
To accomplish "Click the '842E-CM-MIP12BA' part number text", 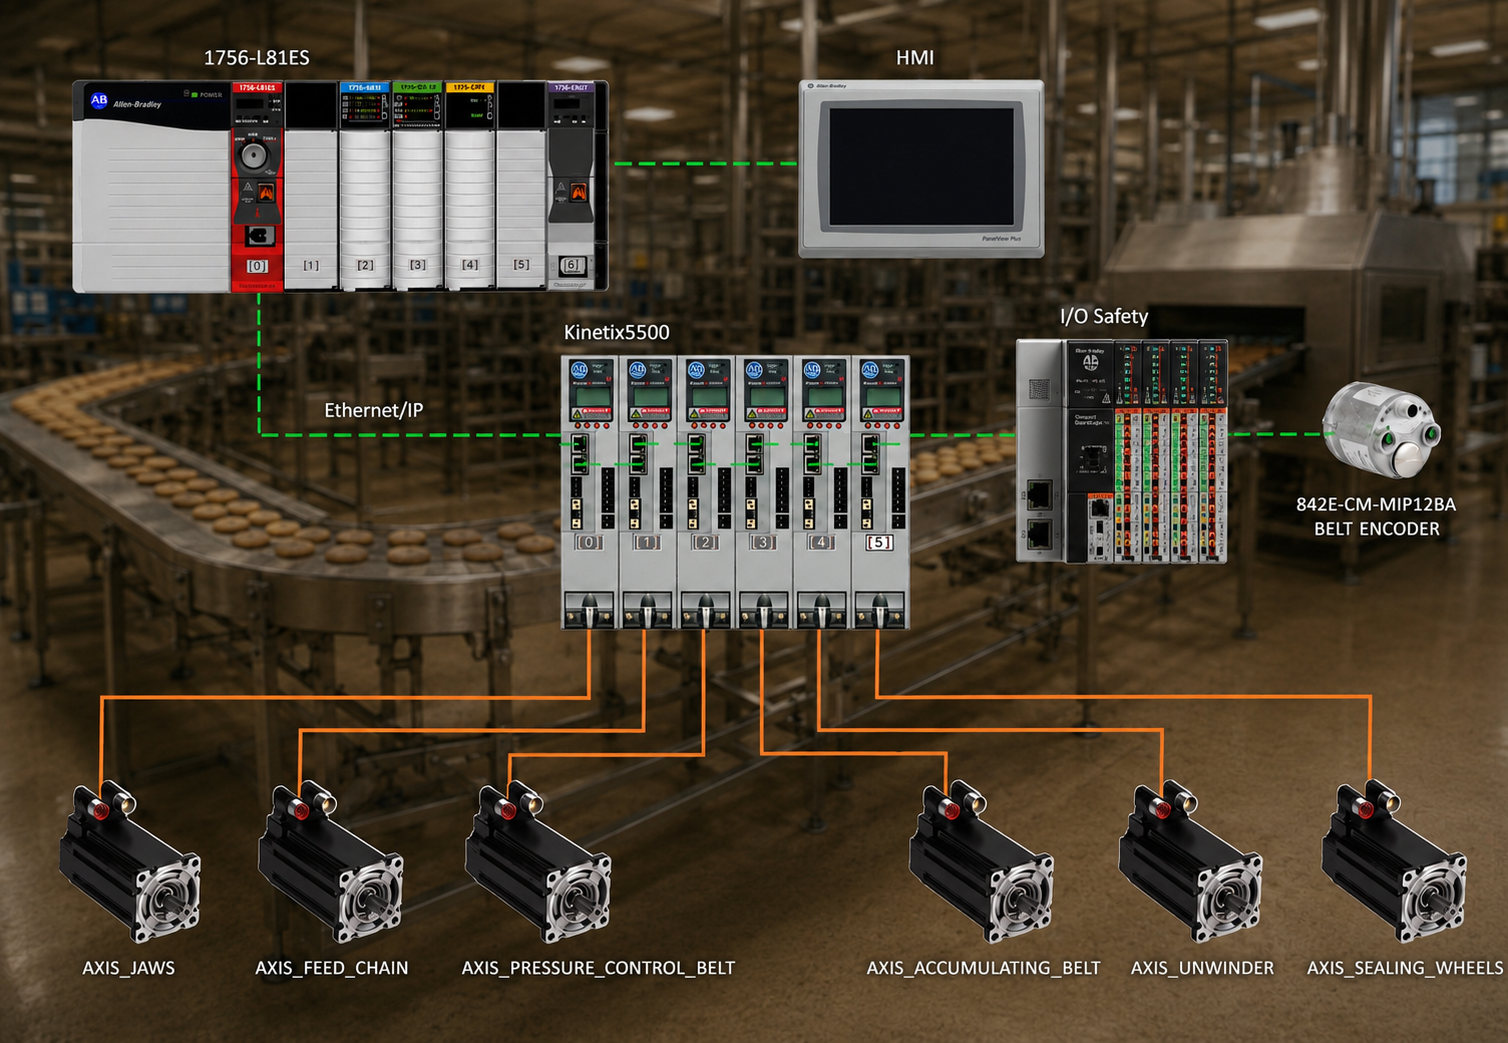I will coord(1376,504).
